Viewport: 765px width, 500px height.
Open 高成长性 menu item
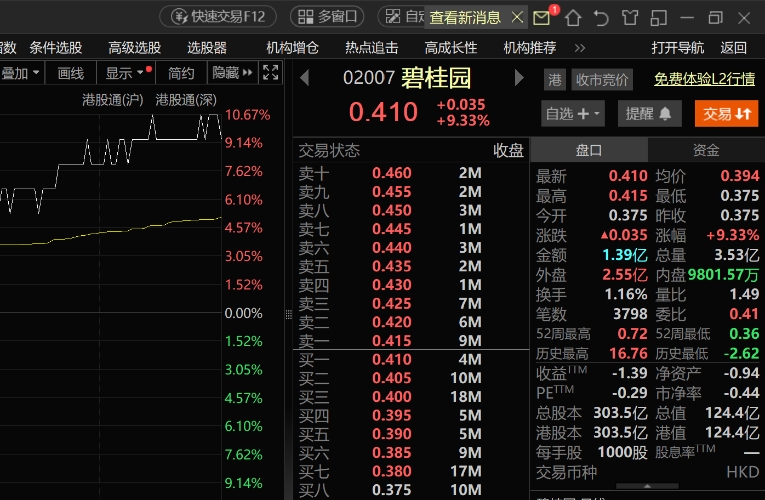(x=451, y=48)
